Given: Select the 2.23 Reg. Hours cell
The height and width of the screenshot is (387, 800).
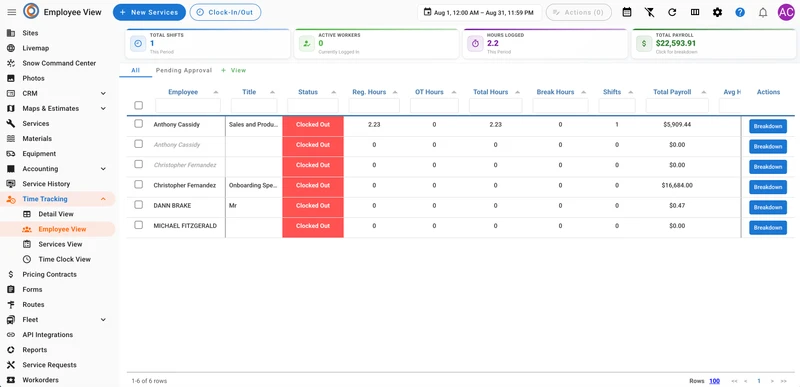Looking at the screenshot, I should 374,124.
